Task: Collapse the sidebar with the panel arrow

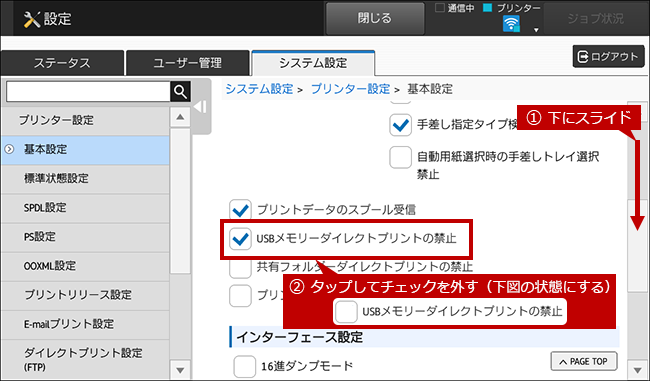Action: [x=201, y=107]
